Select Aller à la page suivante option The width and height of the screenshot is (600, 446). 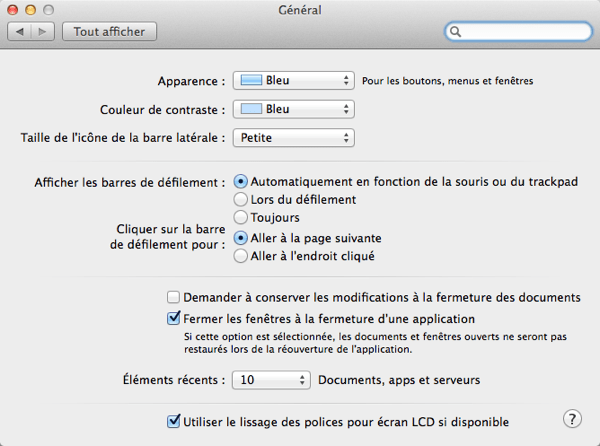click(x=241, y=238)
